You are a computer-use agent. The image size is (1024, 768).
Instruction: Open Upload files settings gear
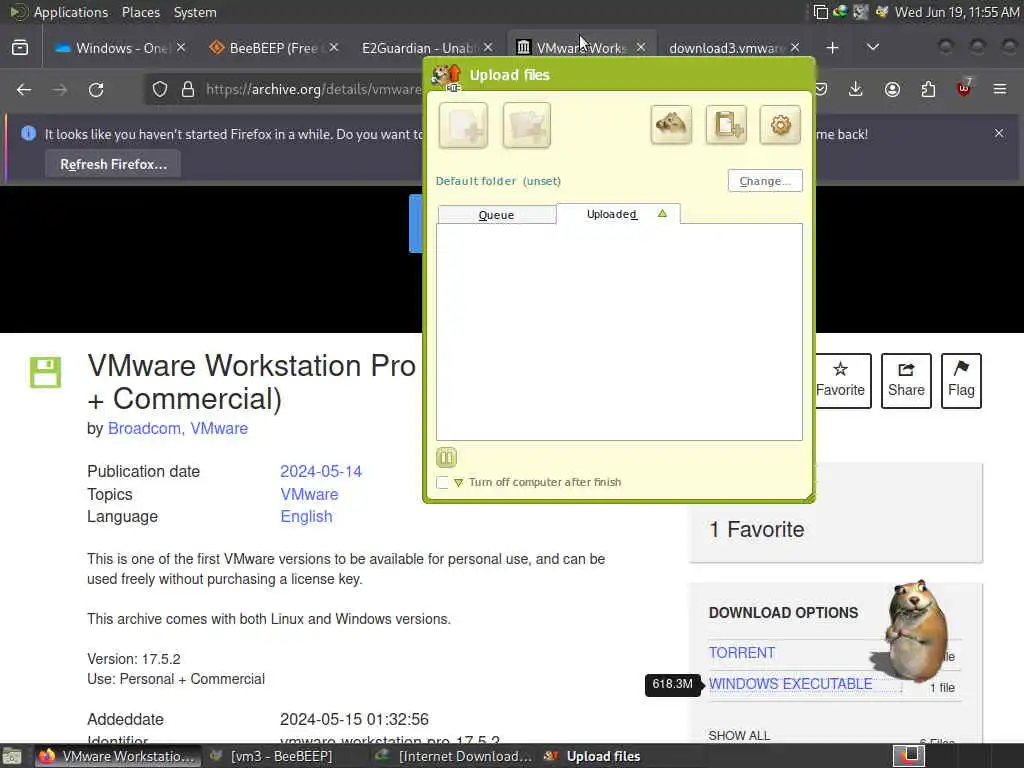pyautogui.click(x=780, y=125)
